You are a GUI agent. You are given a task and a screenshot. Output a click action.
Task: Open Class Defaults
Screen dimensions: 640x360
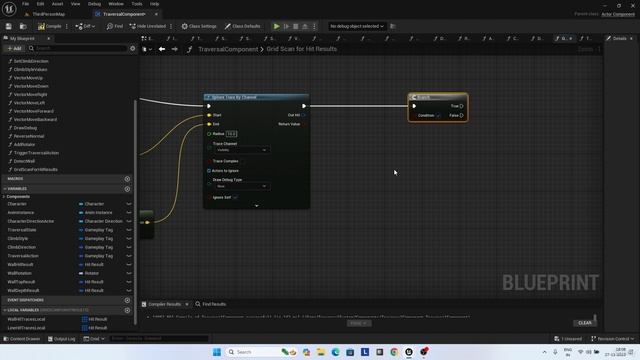click(242, 26)
